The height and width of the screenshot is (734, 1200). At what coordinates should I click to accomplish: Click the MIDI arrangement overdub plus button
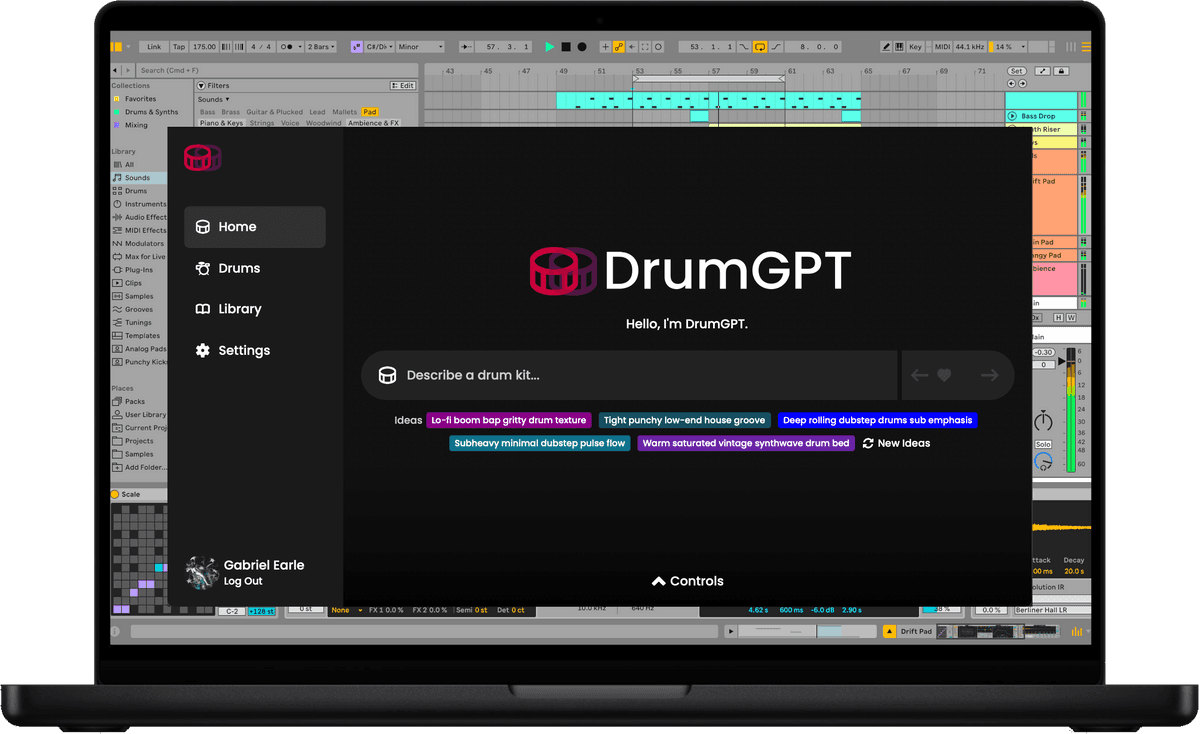click(605, 47)
